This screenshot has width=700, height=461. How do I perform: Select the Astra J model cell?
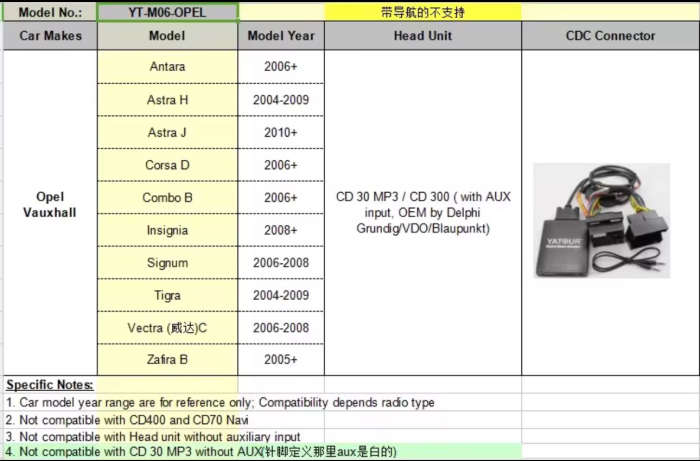[167, 133]
